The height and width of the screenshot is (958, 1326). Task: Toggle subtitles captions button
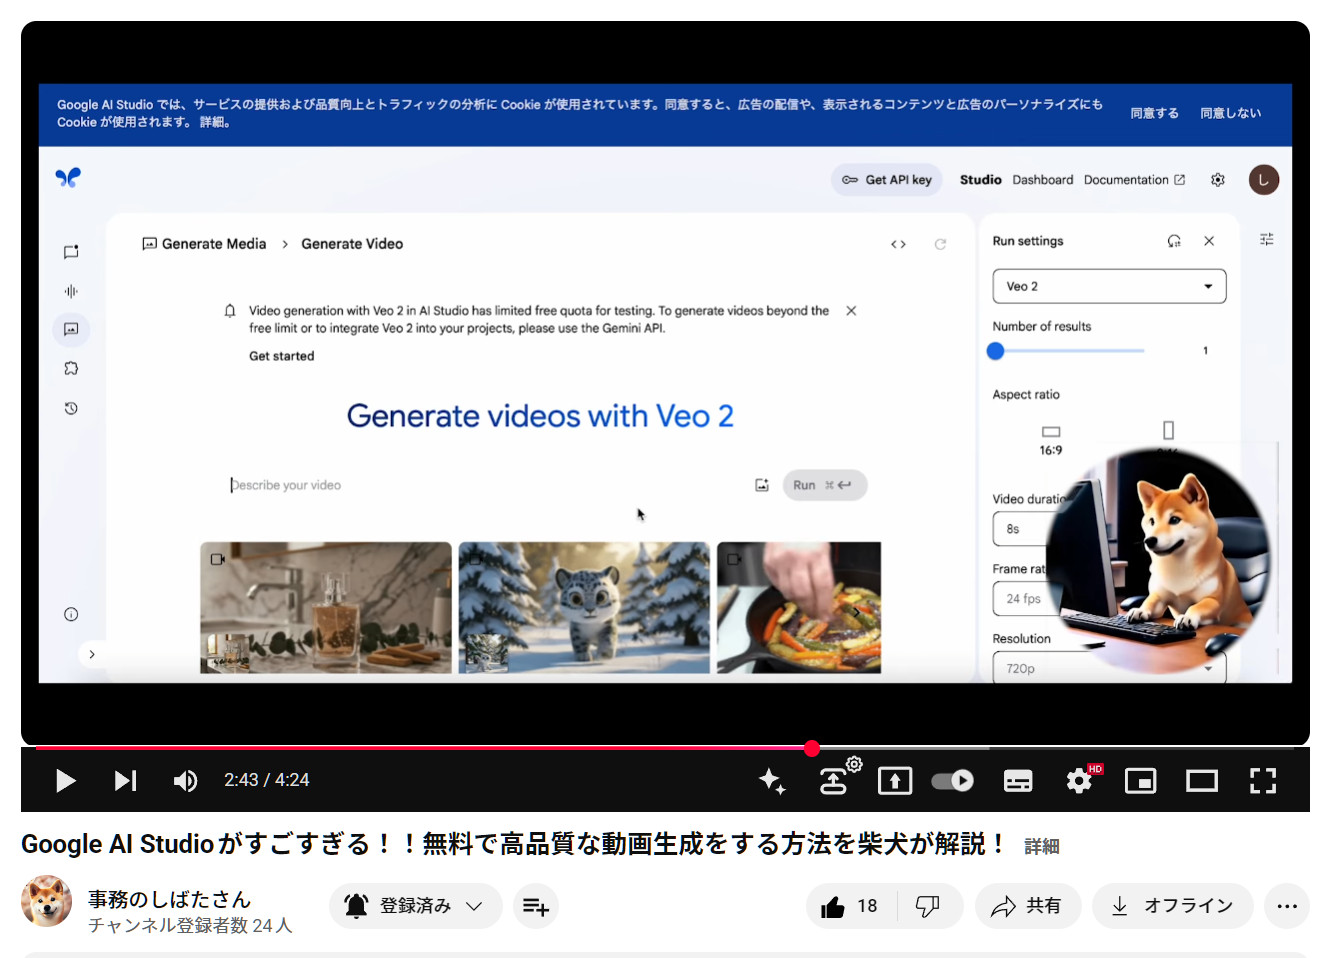pos(1018,780)
